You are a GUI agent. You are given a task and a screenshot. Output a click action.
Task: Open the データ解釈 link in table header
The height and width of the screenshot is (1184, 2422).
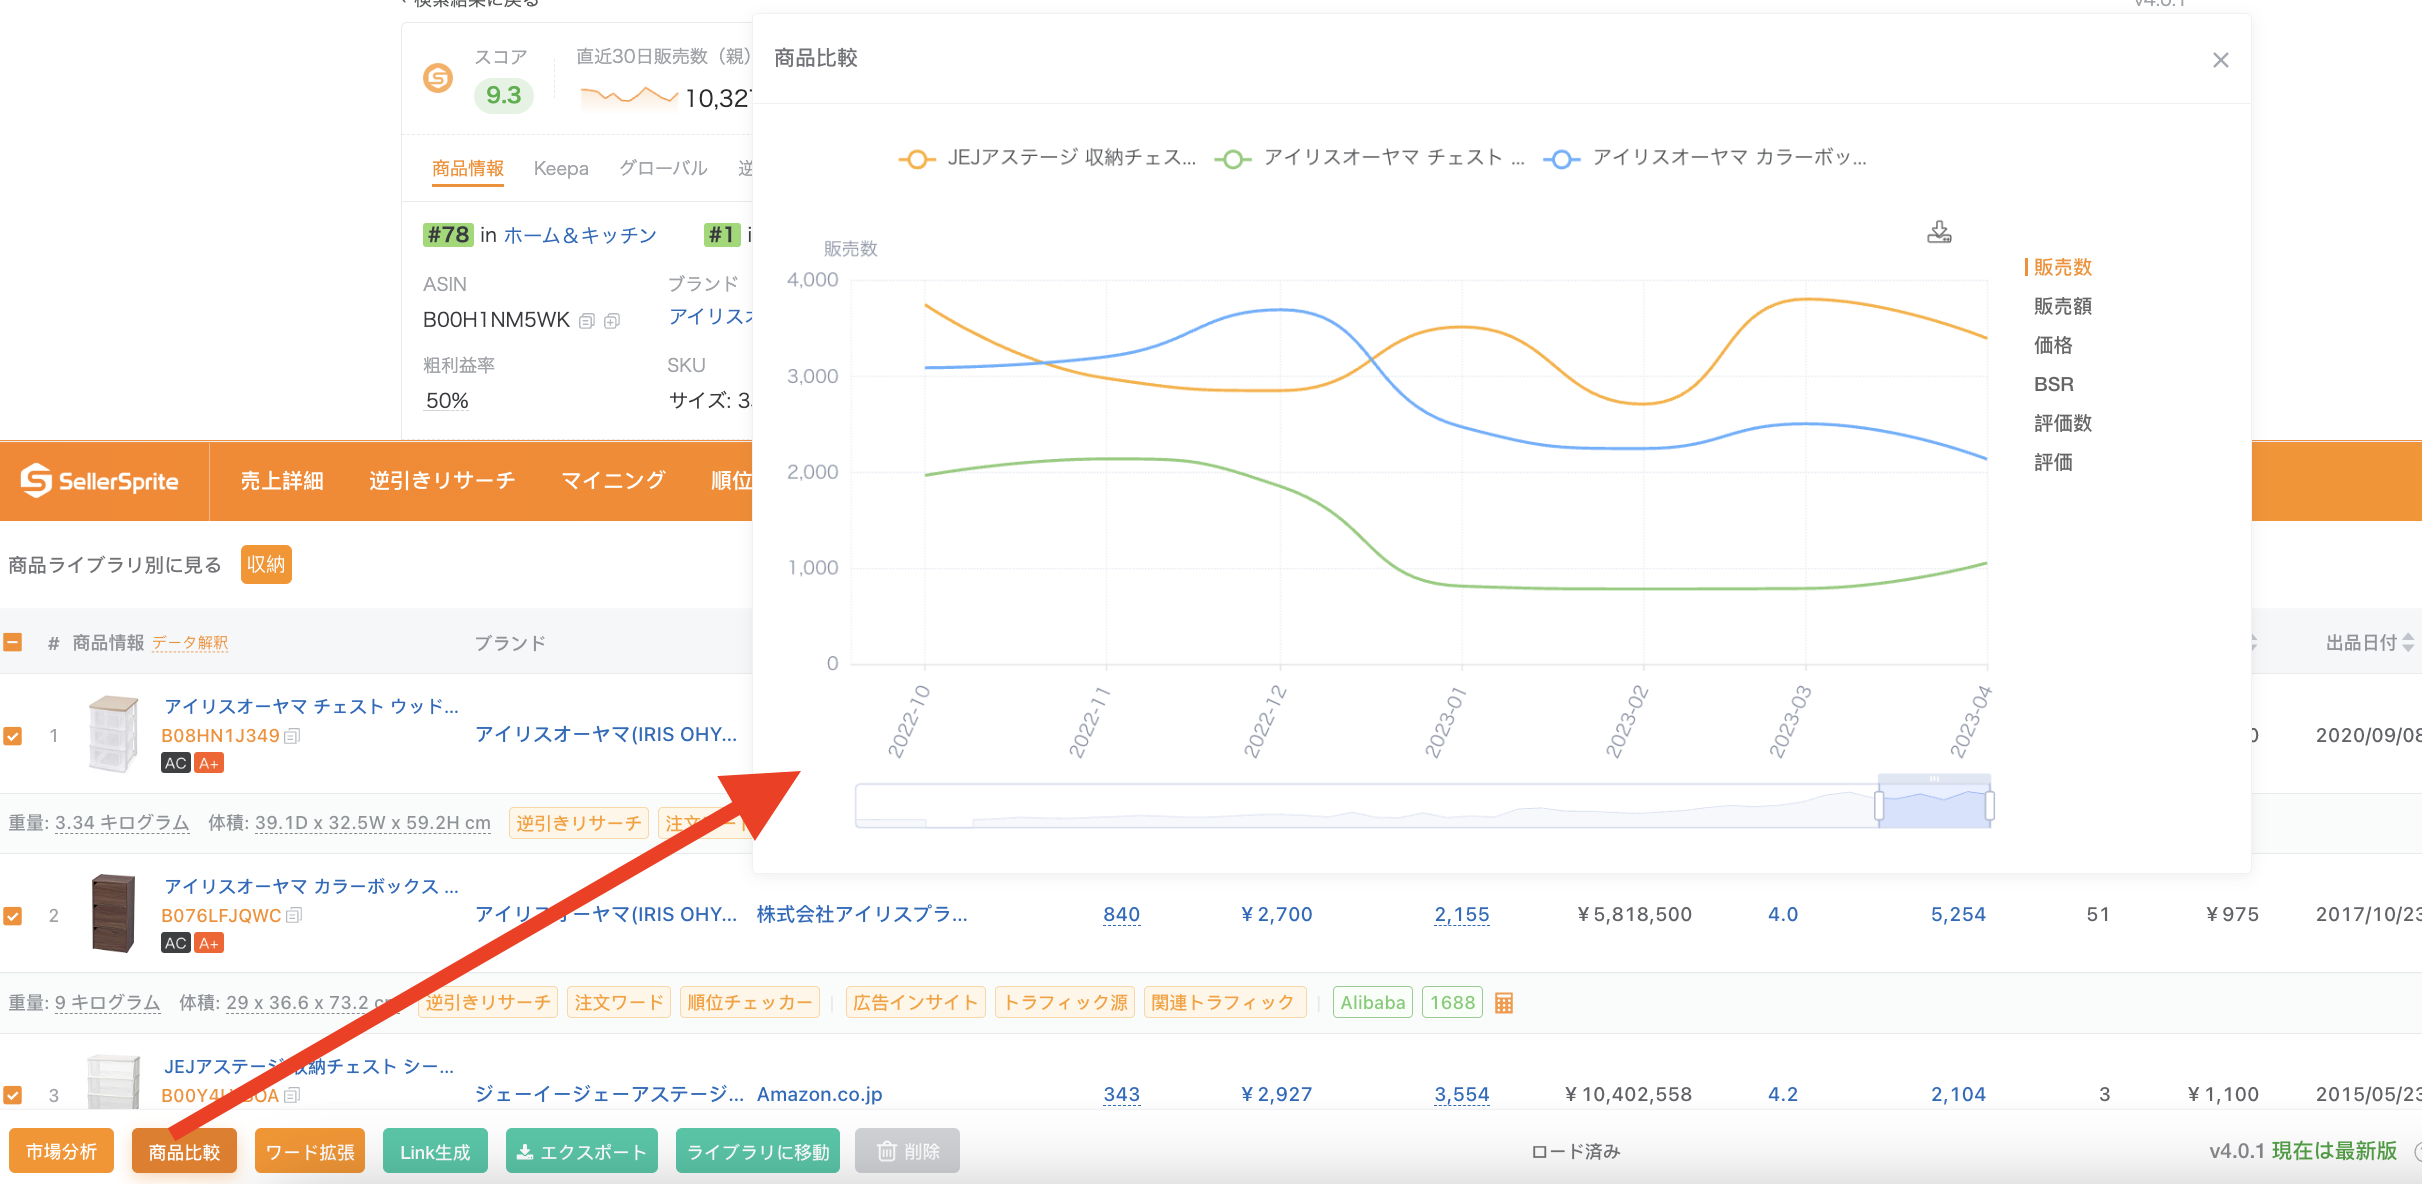(x=190, y=643)
